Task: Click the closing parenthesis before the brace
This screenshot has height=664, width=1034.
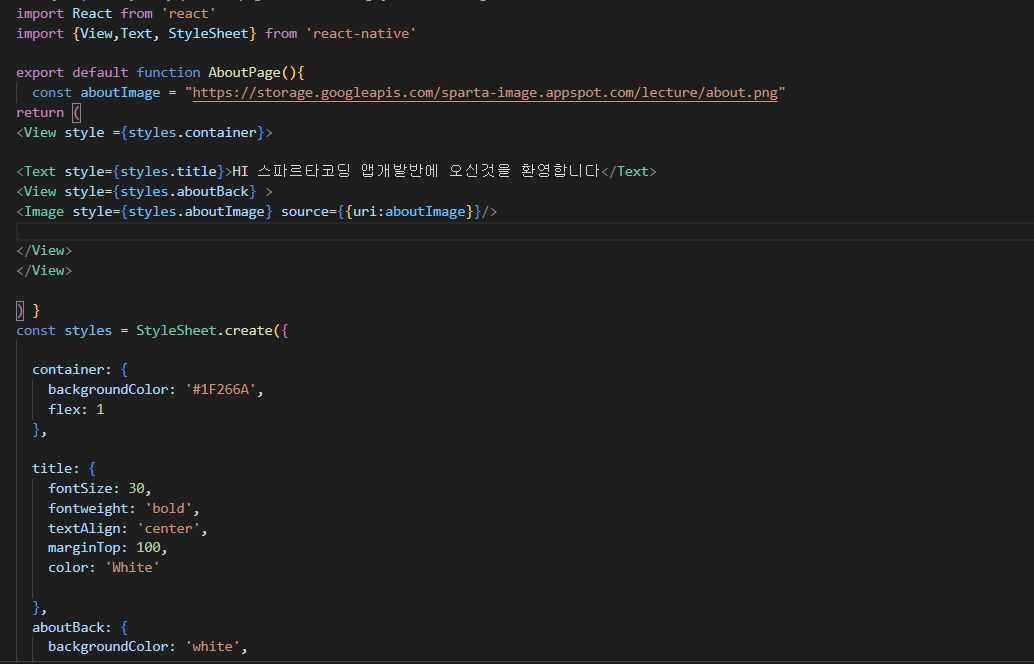Action: pyautogui.click(x=20, y=310)
